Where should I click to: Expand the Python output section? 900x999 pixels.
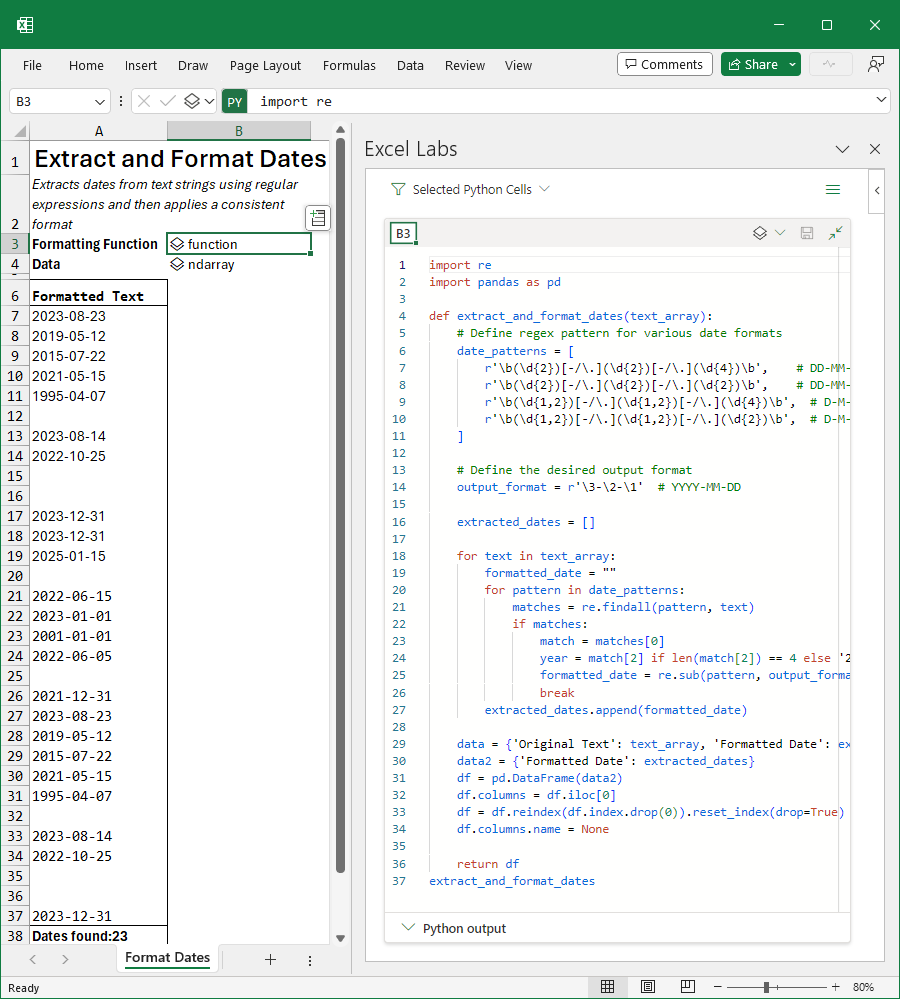[408, 928]
